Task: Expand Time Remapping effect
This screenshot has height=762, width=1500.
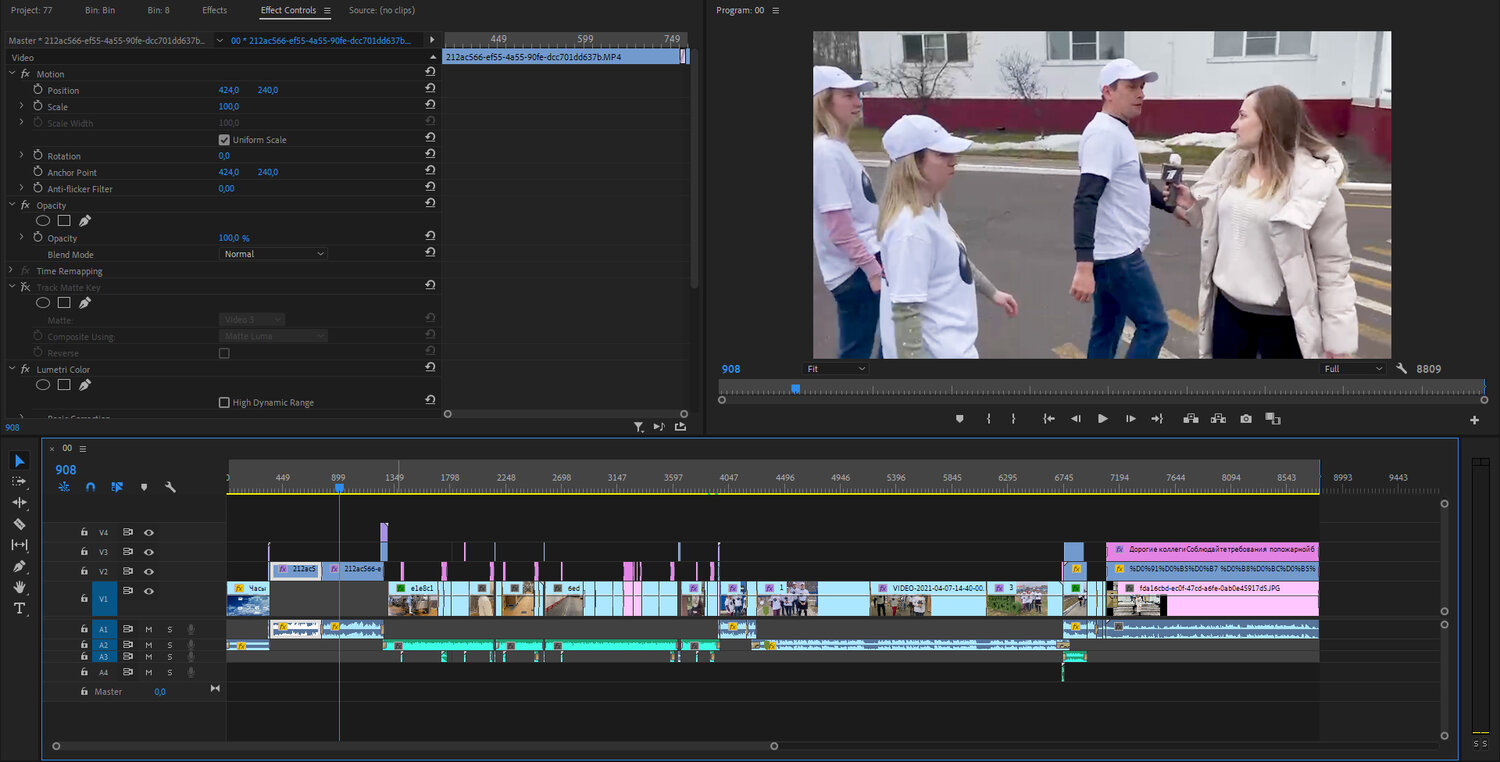Action: (11, 270)
